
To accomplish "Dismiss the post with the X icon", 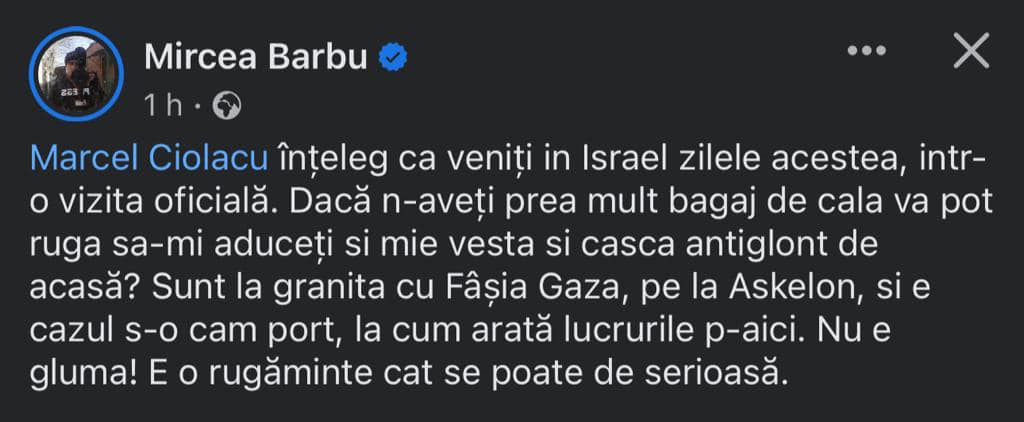I will click(x=970, y=52).
